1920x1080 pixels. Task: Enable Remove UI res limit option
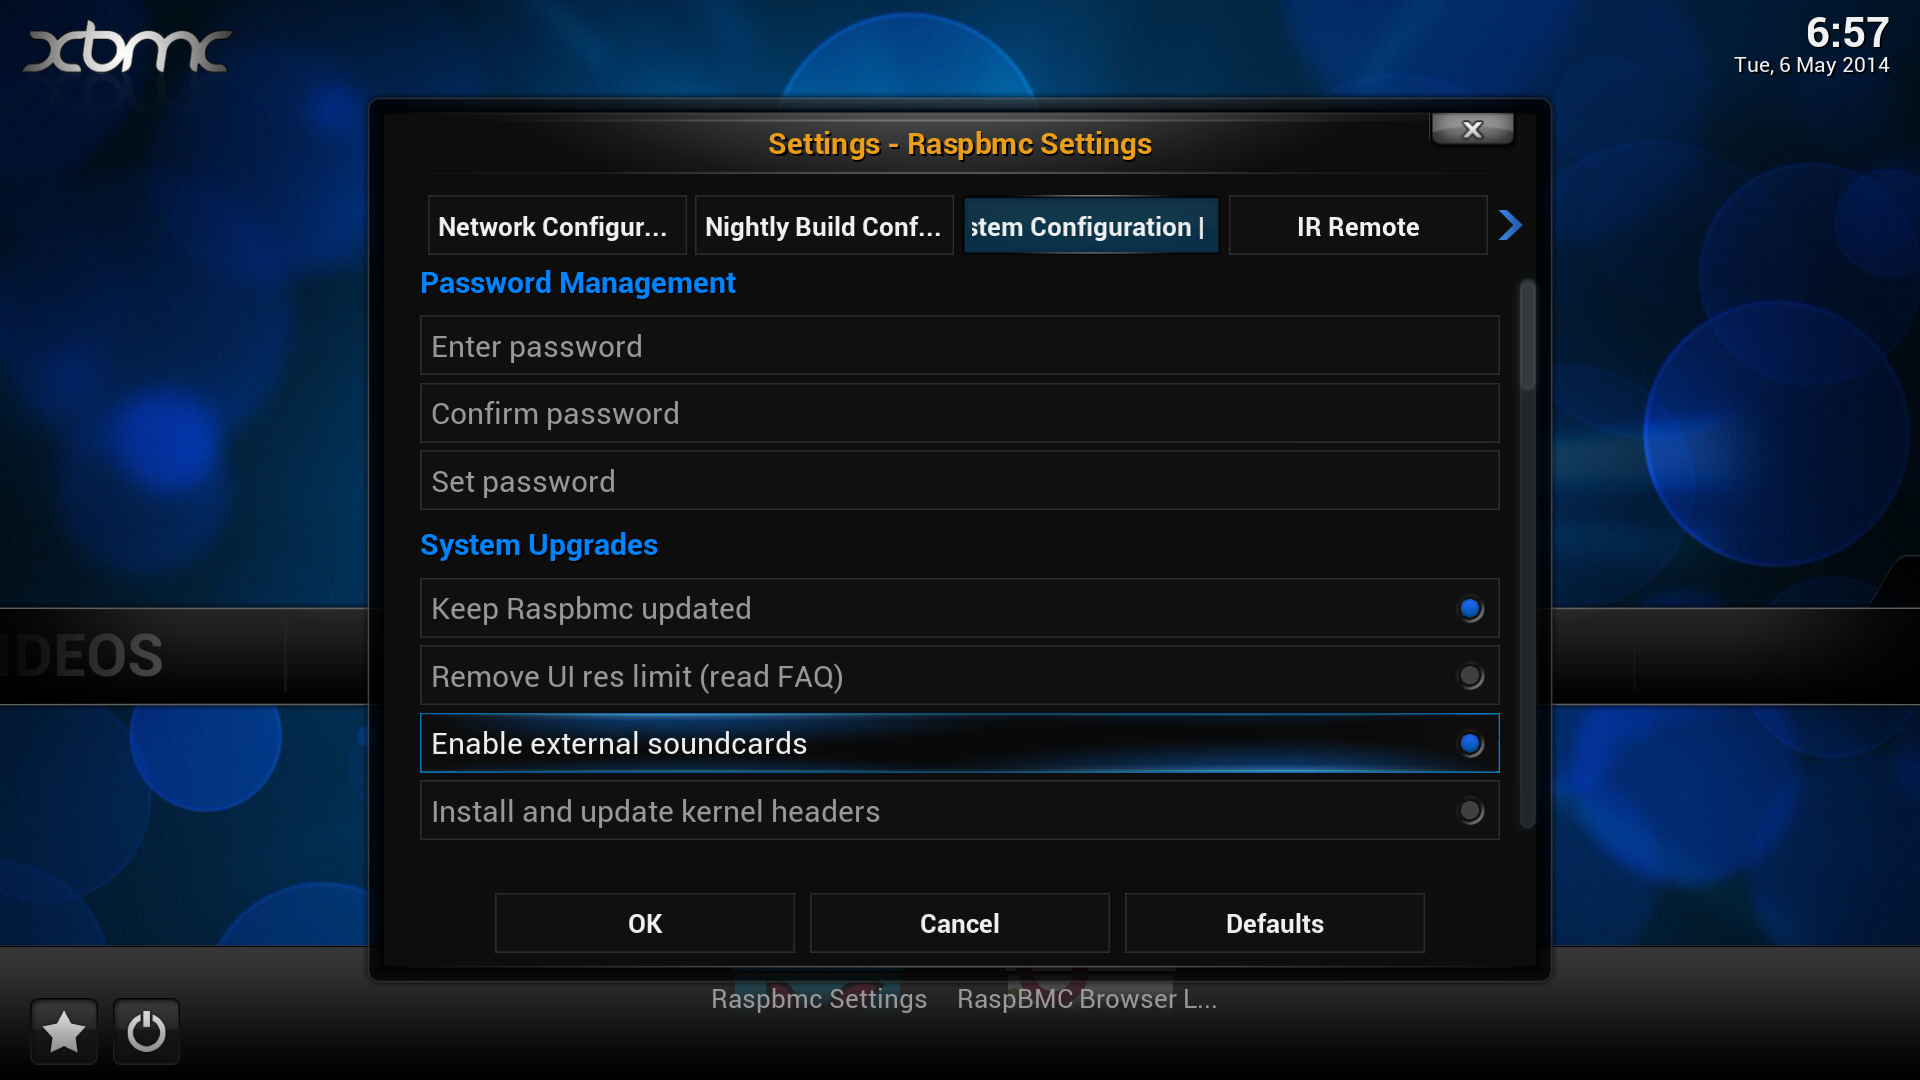[1470, 677]
